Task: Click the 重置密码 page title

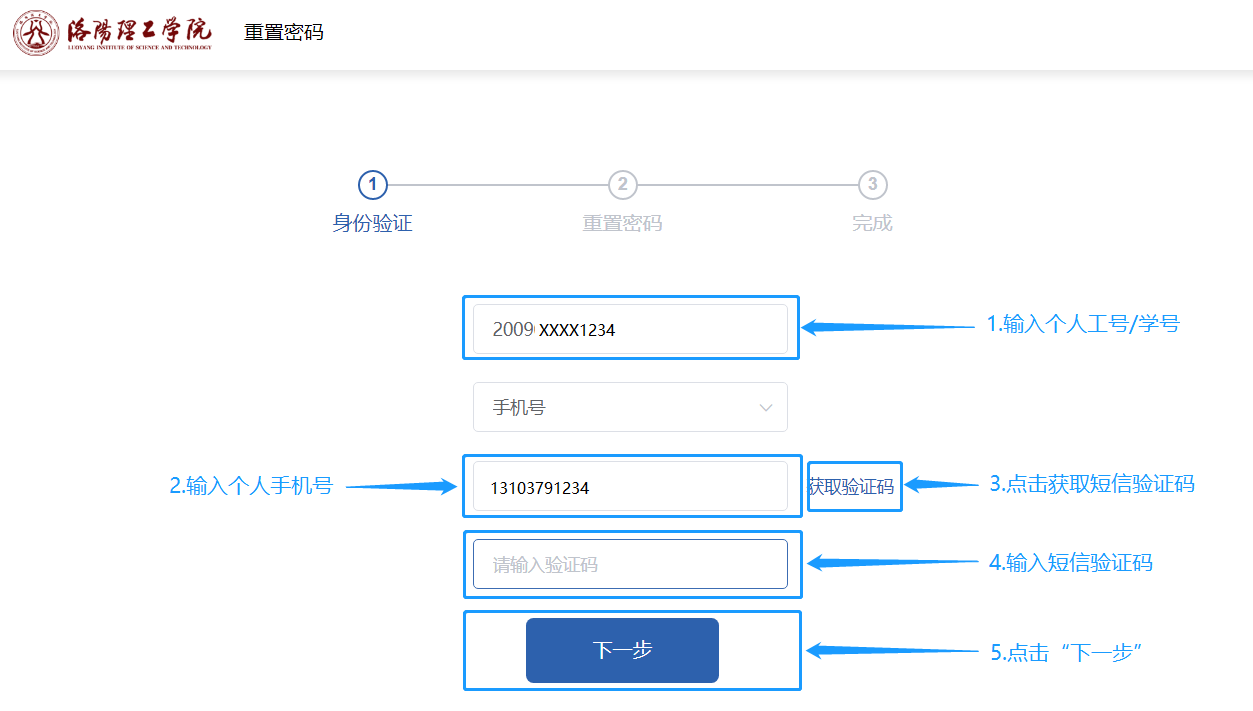Action: pyautogui.click(x=284, y=32)
